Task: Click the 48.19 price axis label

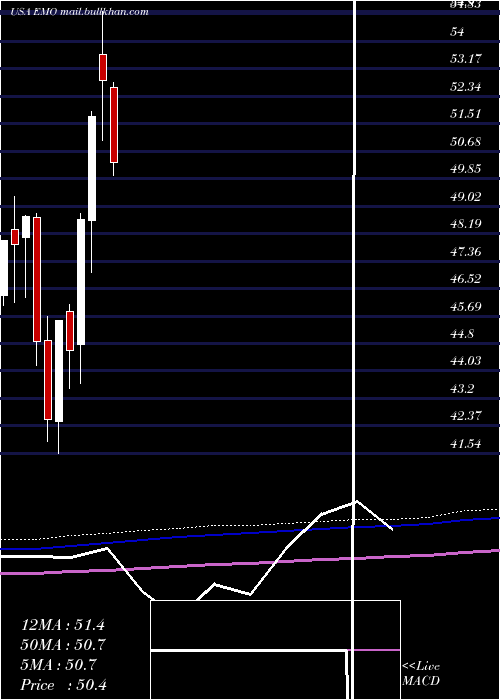Action: coord(466,224)
